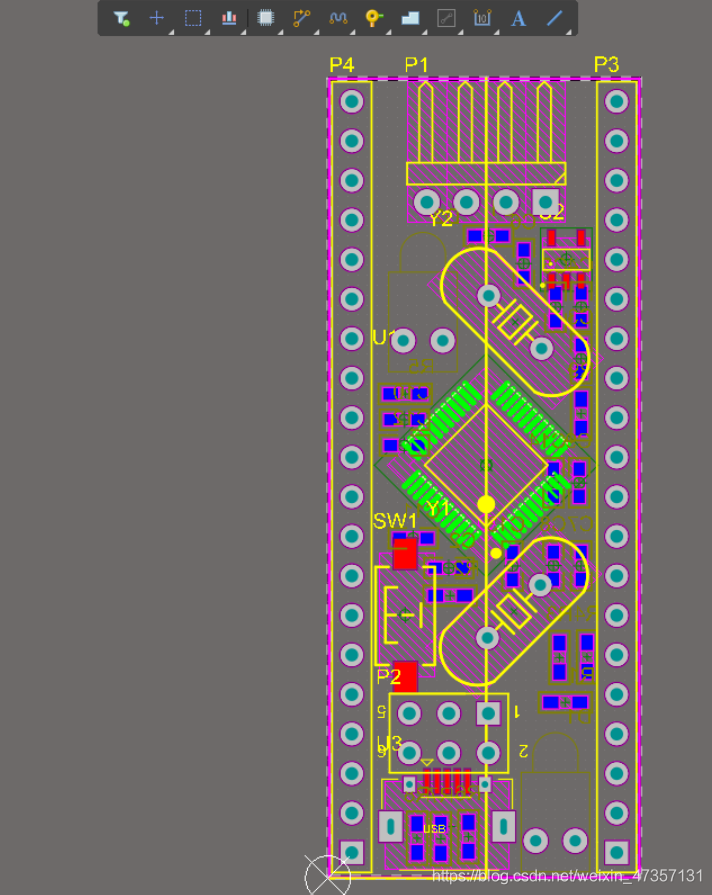
Task: Select the place dimension tool
Action: click(482, 18)
